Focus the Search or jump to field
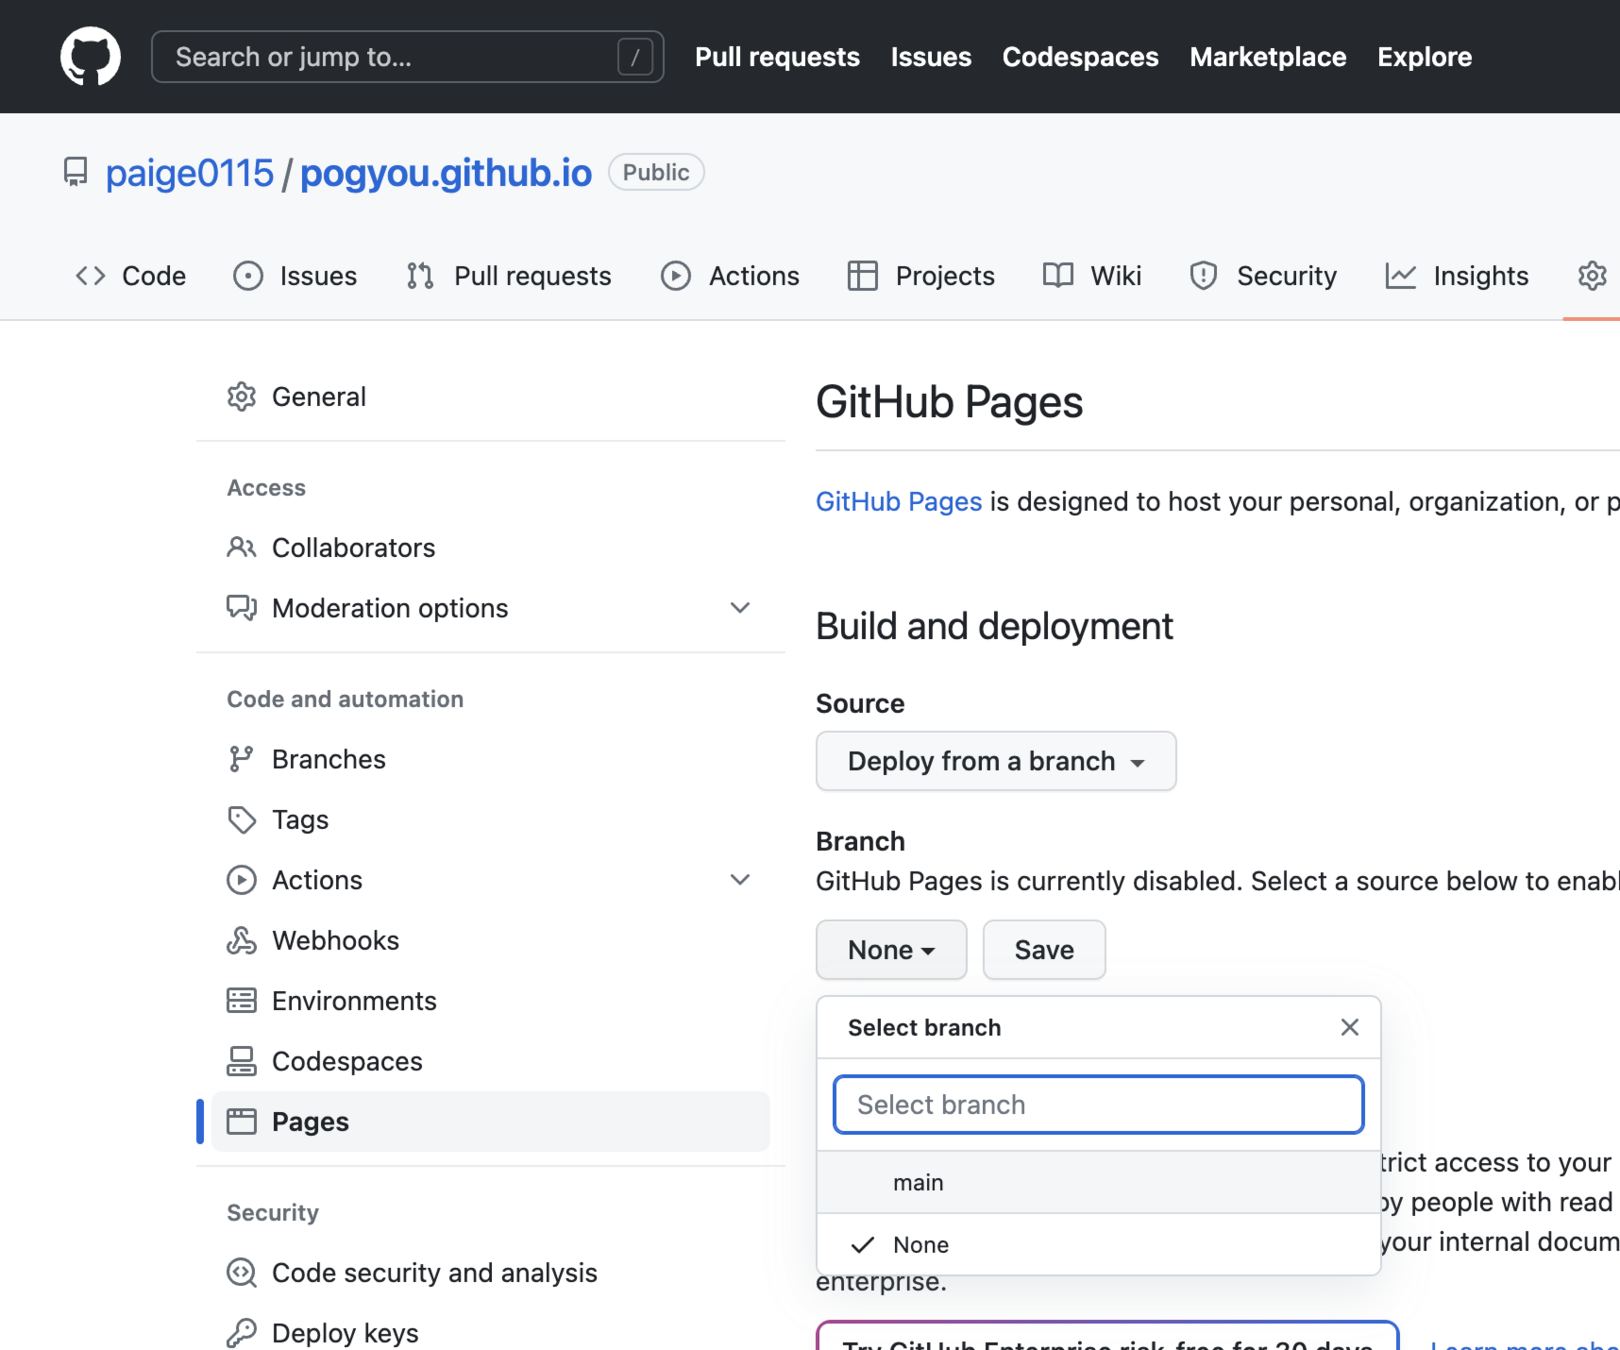Screen dimensions: 1620x1350 407,57
